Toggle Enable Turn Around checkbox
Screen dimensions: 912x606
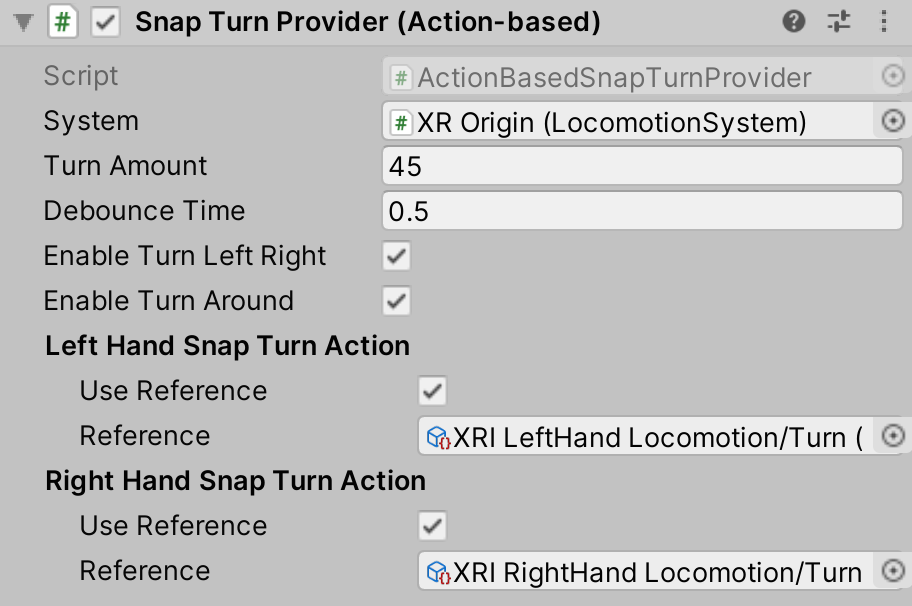[397, 301]
